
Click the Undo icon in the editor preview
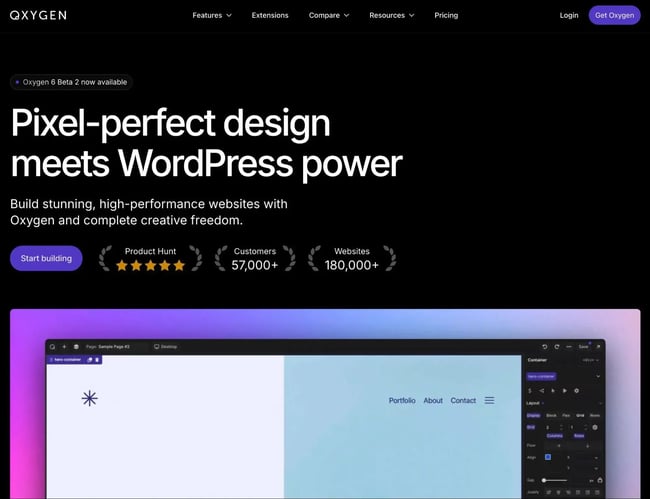click(545, 346)
